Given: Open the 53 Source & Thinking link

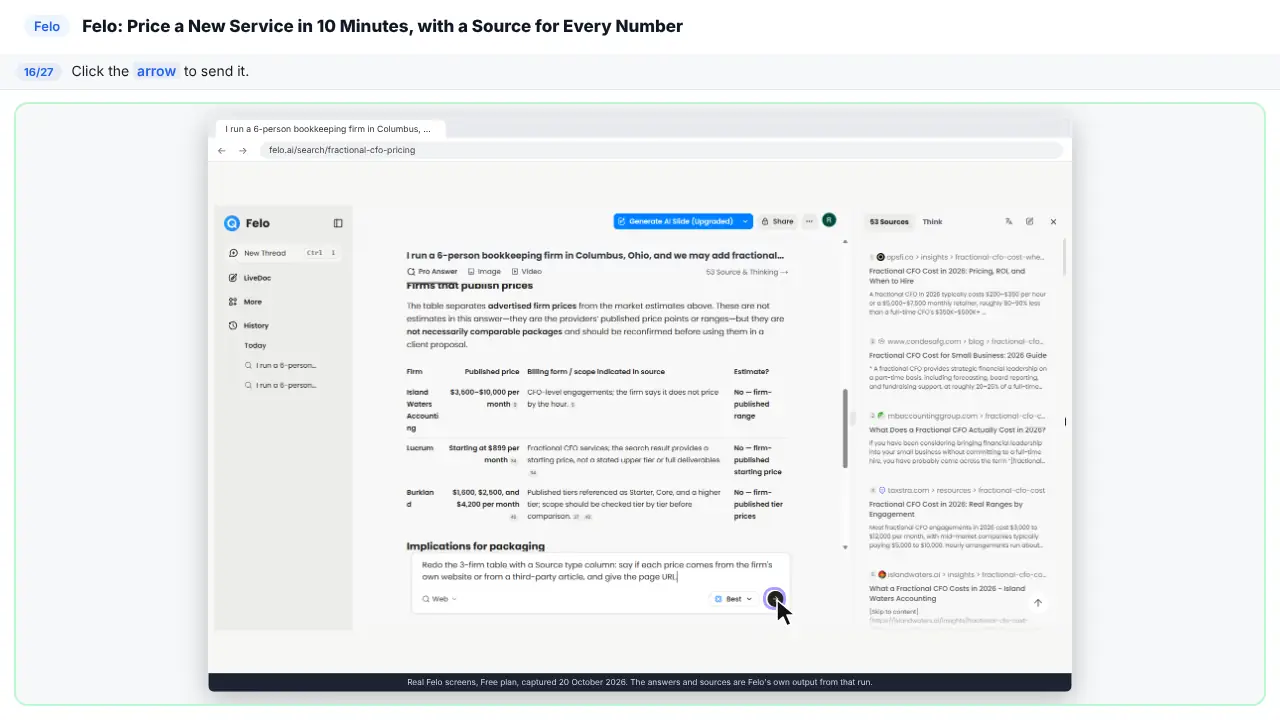Looking at the screenshot, I should pyautogui.click(x=747, y=272).
